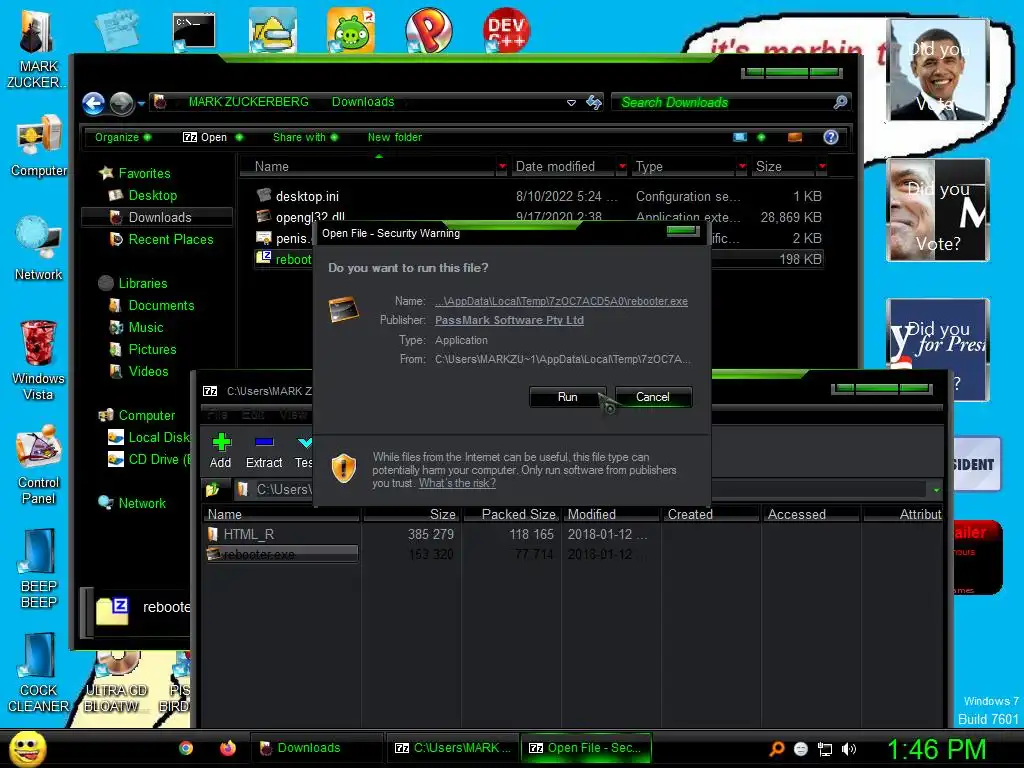Image resolution: width=1024 pixels, height=768 pixels.
Task: Click New folder in the Explorer toolbar
Action: point(394,137)
